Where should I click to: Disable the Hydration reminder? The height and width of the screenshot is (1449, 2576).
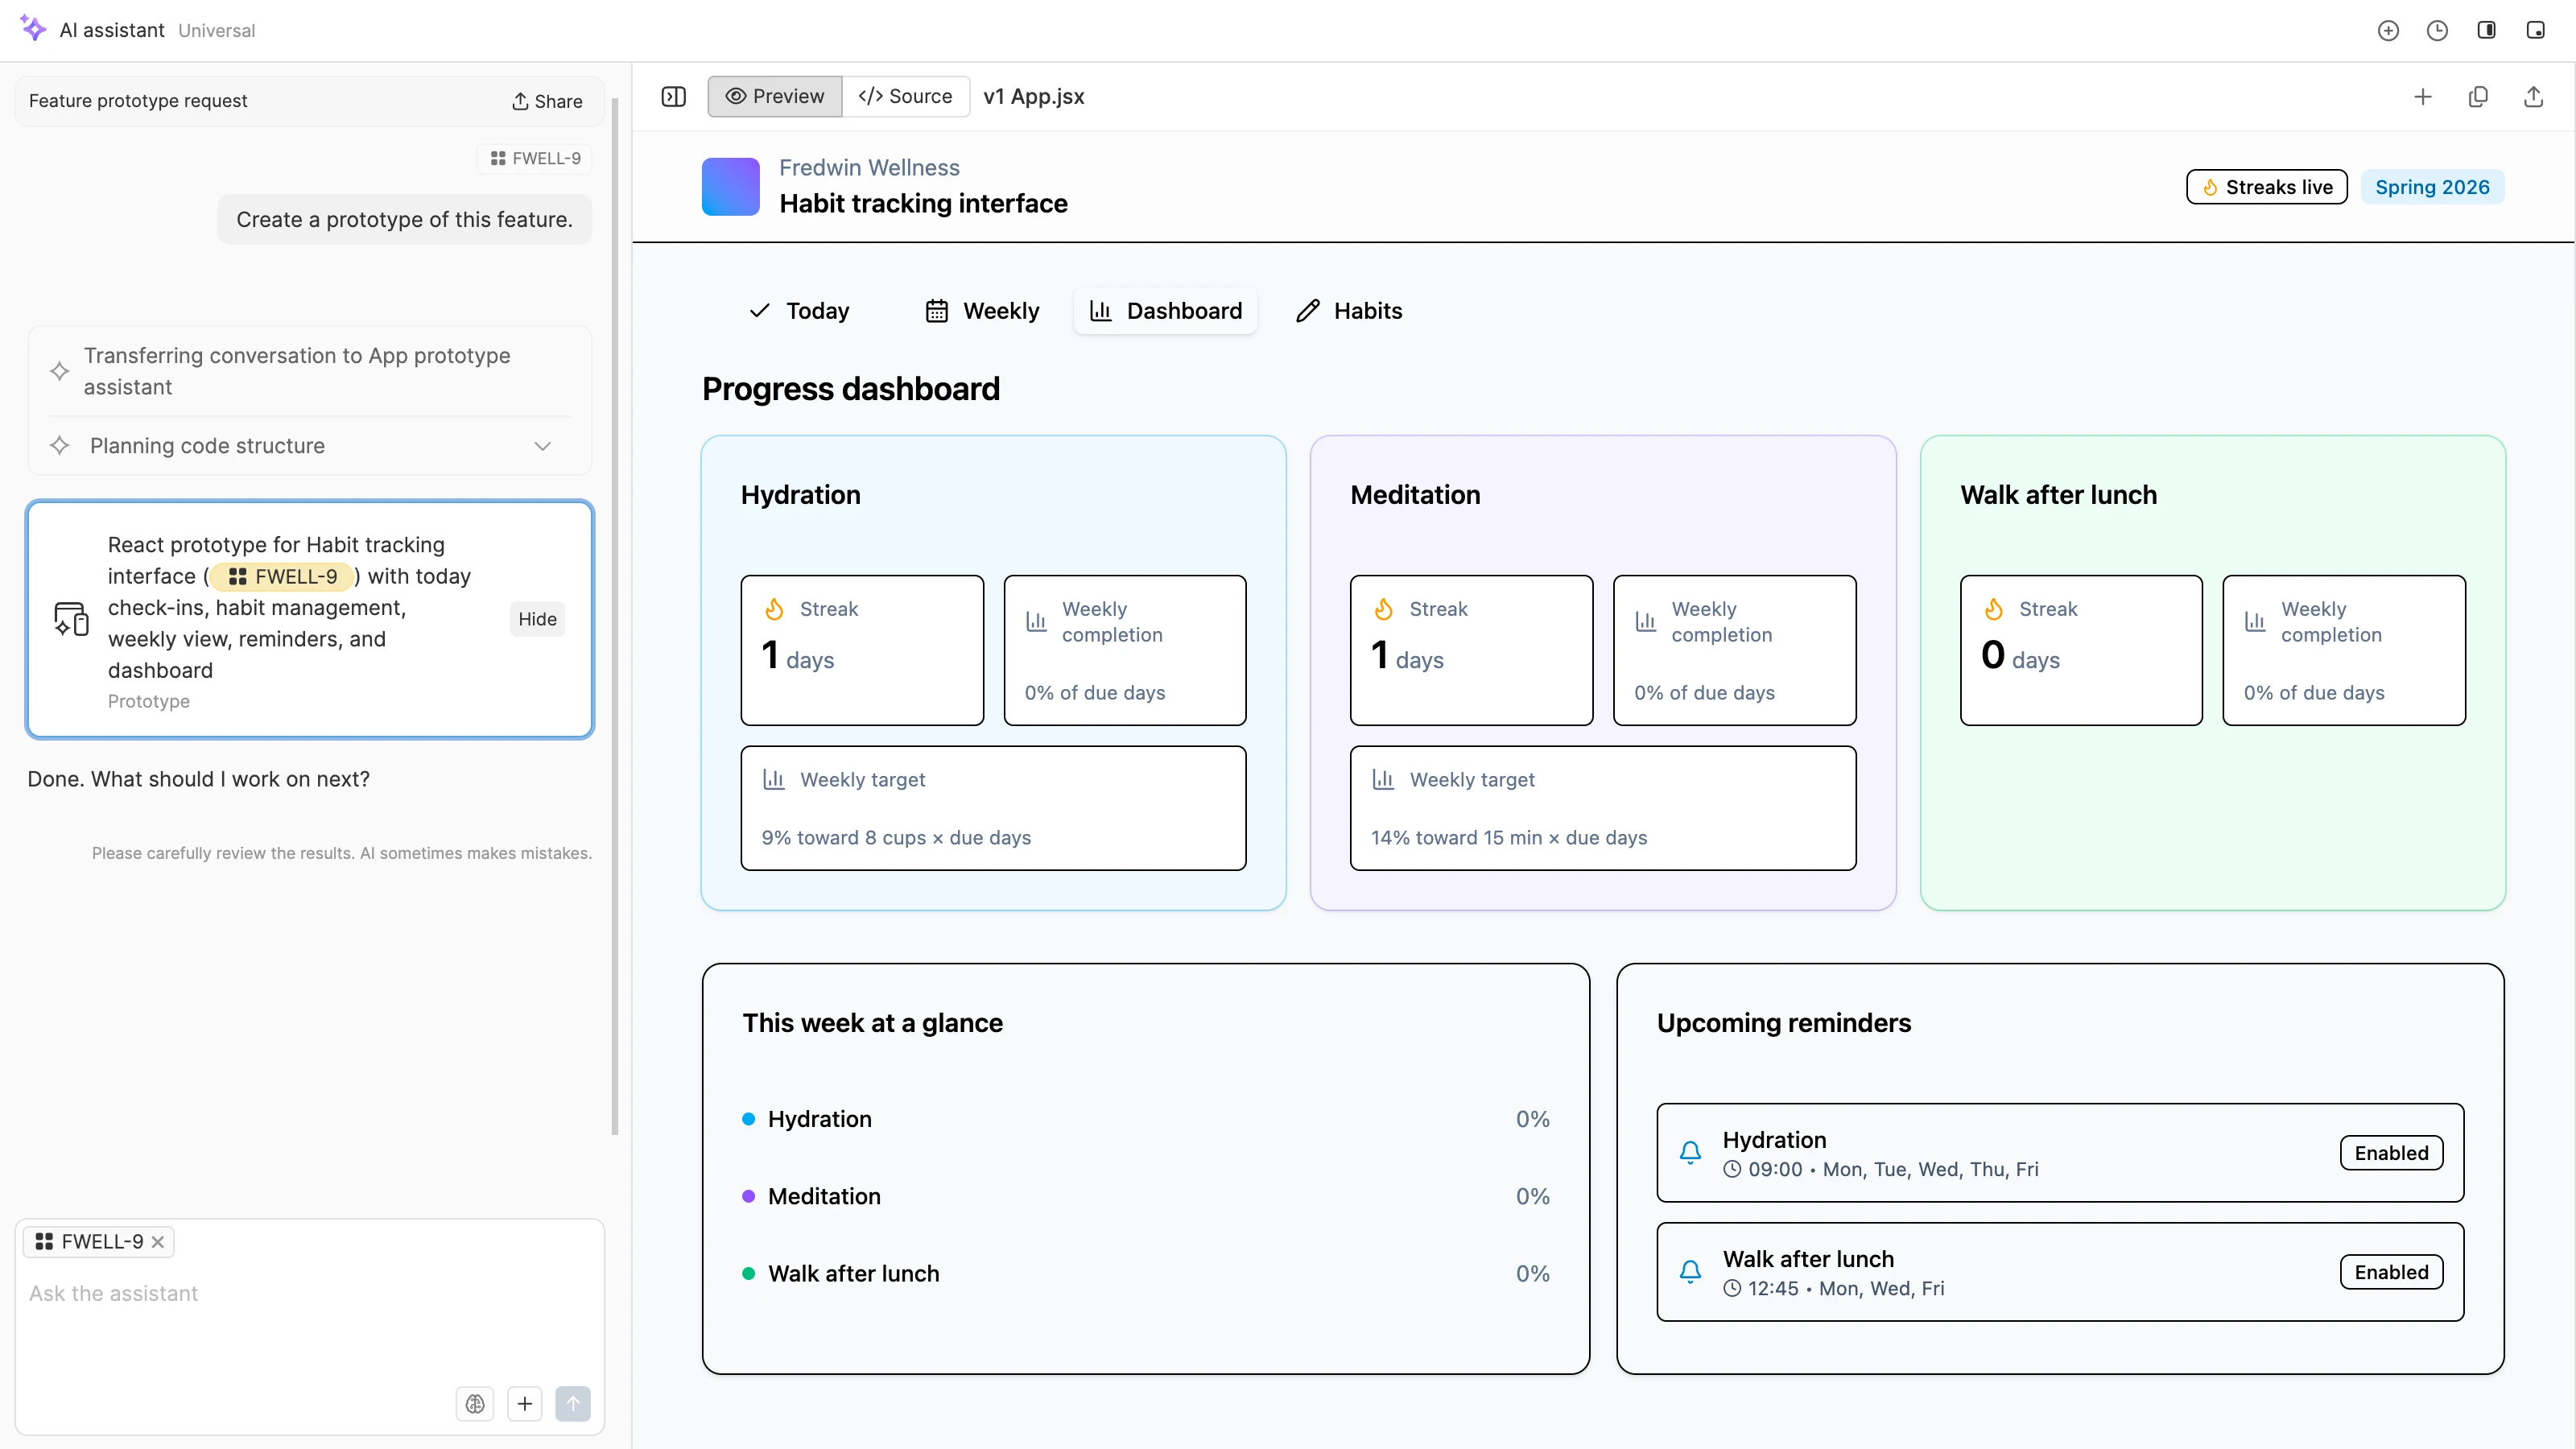pyautogui.click(x=2391, y=1152)
